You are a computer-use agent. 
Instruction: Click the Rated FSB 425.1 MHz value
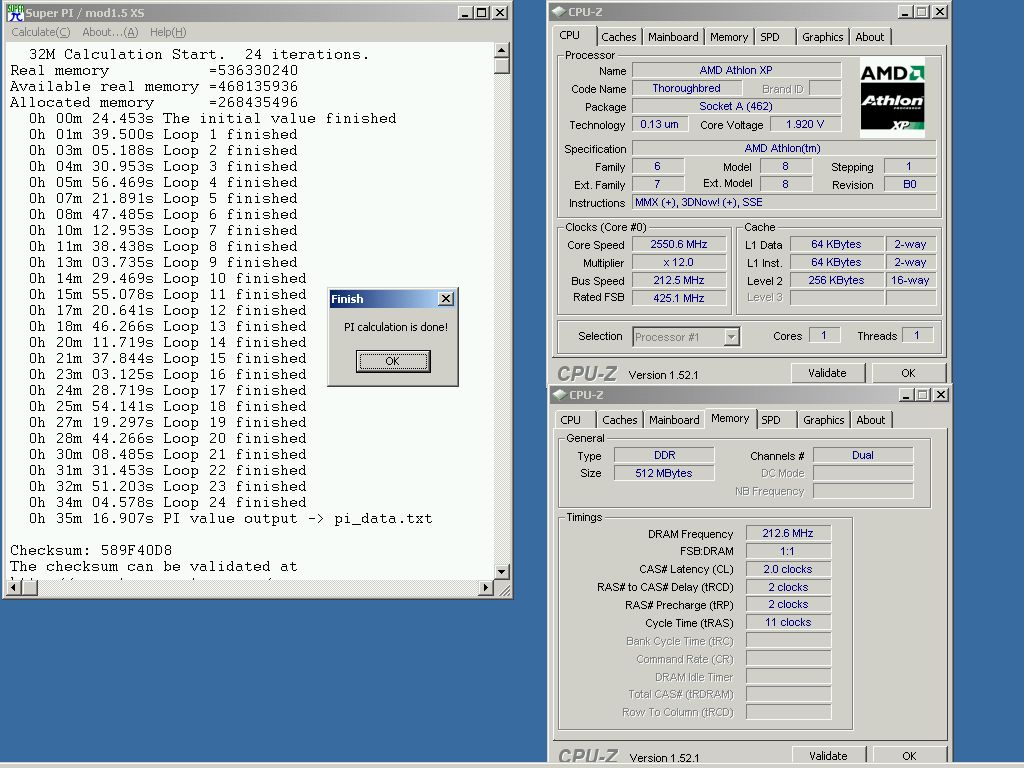pyautogui.click(x=679, y=298)
